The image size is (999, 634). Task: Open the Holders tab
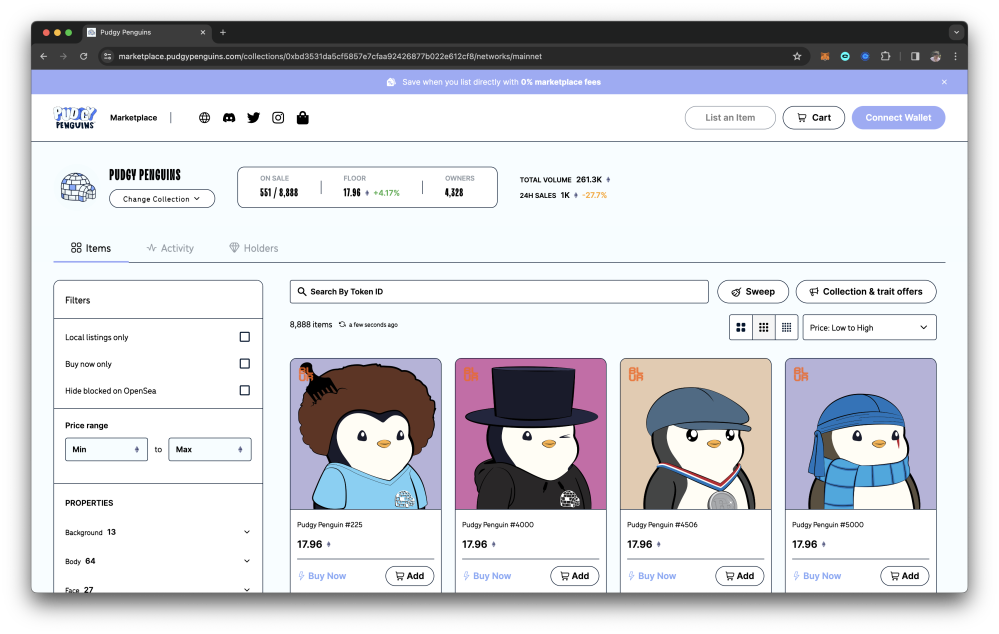pyautogui.click(x=254, y=249)
